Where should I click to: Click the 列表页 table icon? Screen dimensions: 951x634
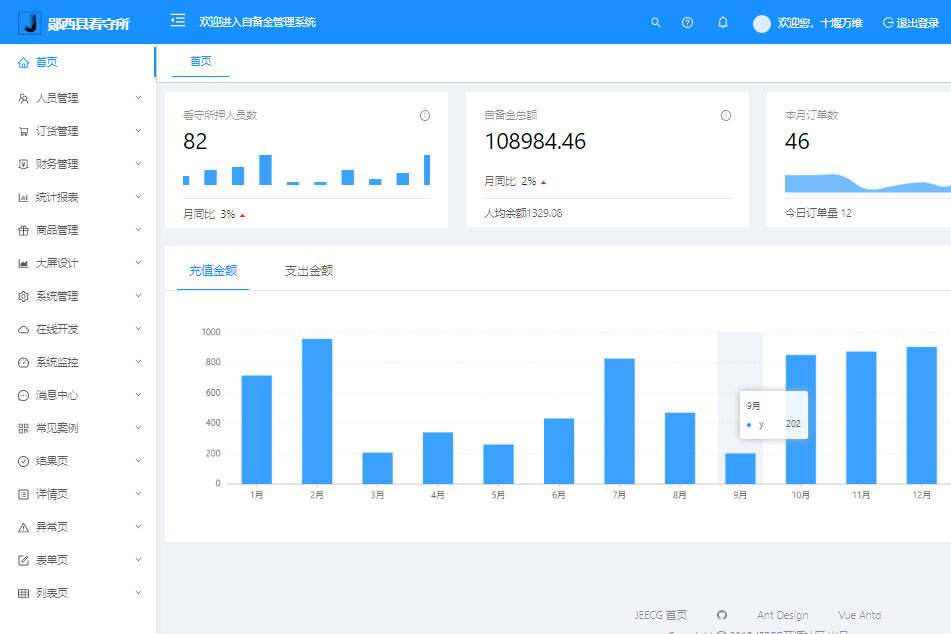[x=23, y=593]
